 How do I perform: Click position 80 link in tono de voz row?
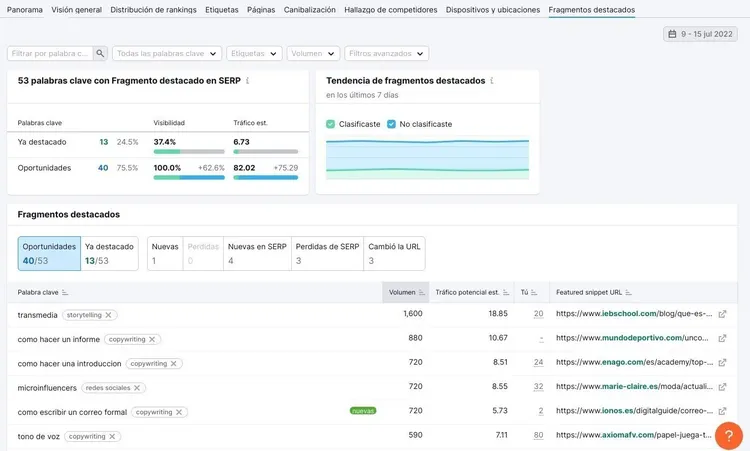pyautogui.click(x=539, y=435)
